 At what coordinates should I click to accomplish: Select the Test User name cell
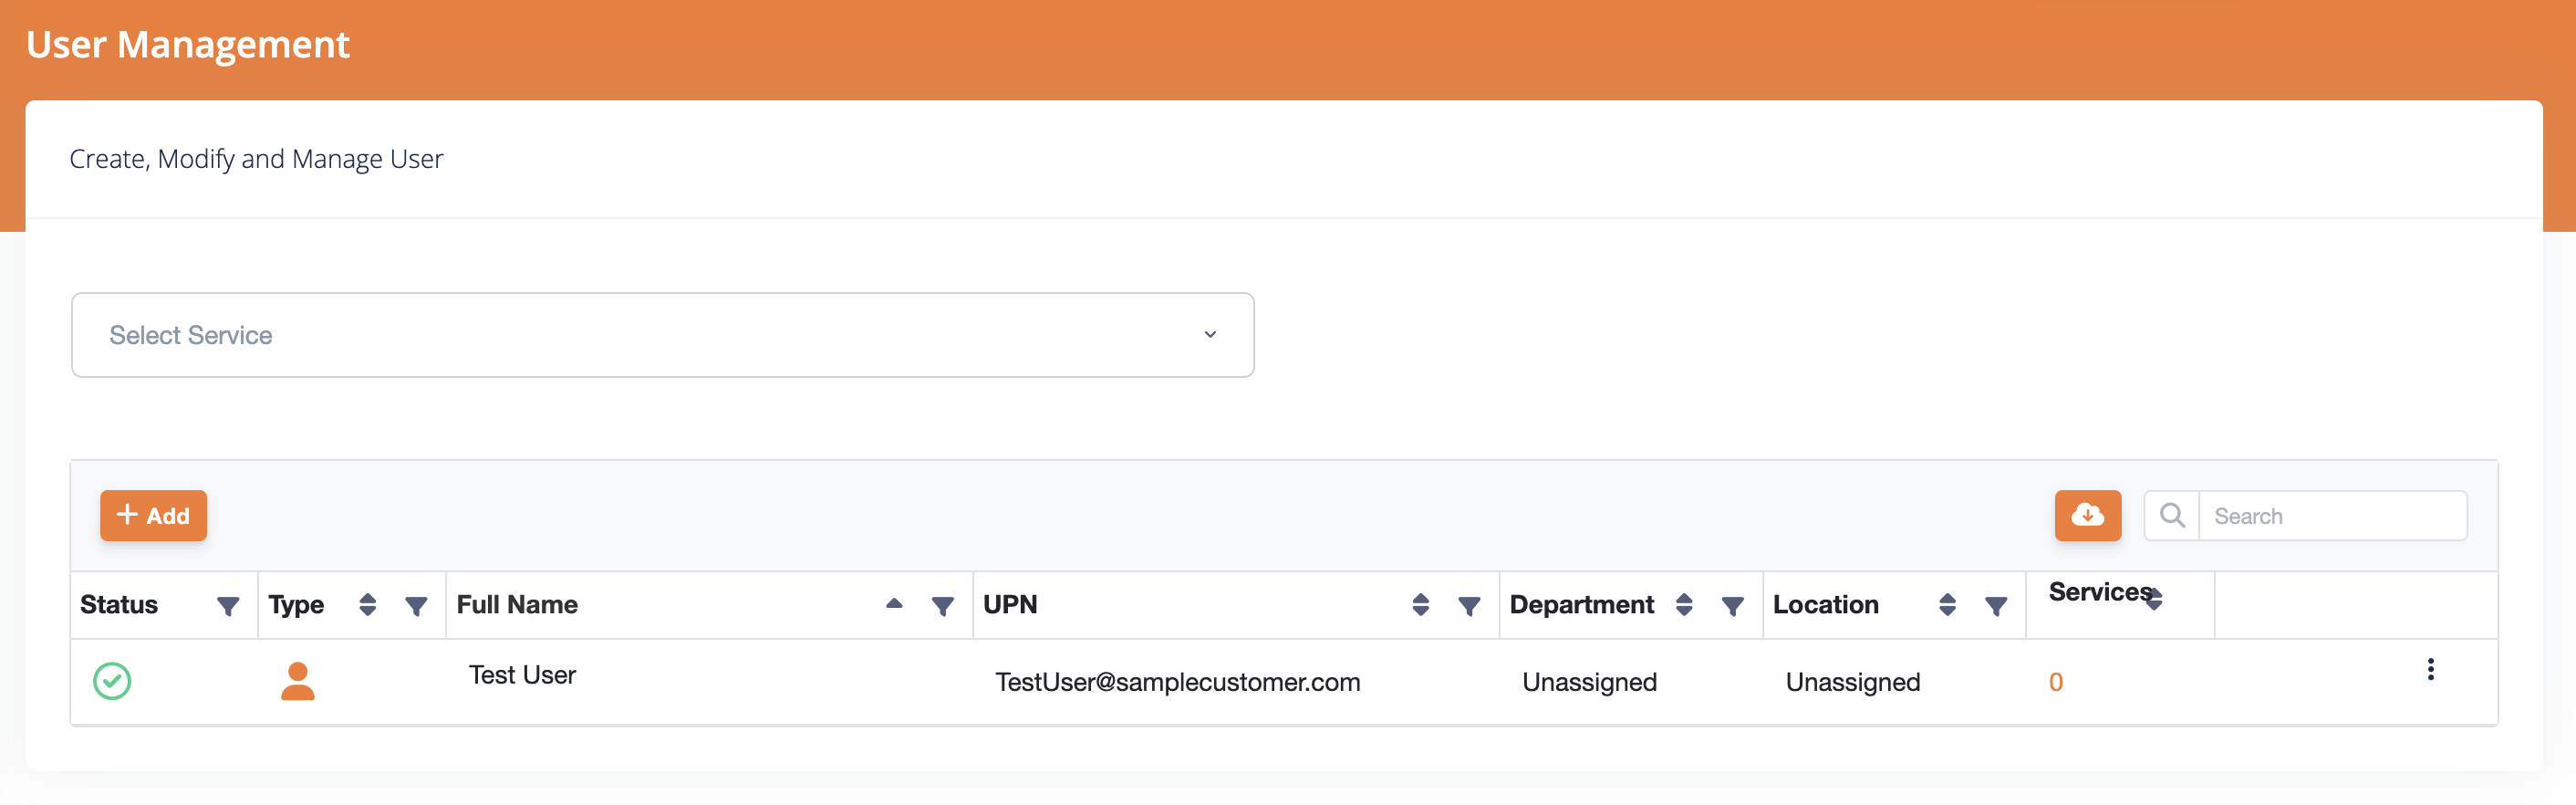522,675
